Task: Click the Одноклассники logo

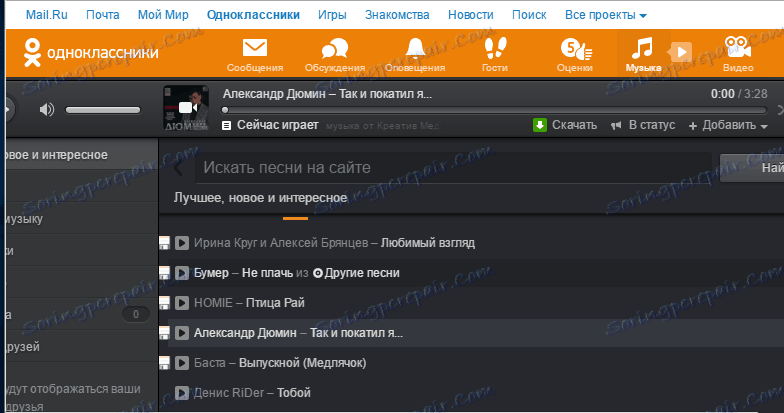Action: point(91,52)
